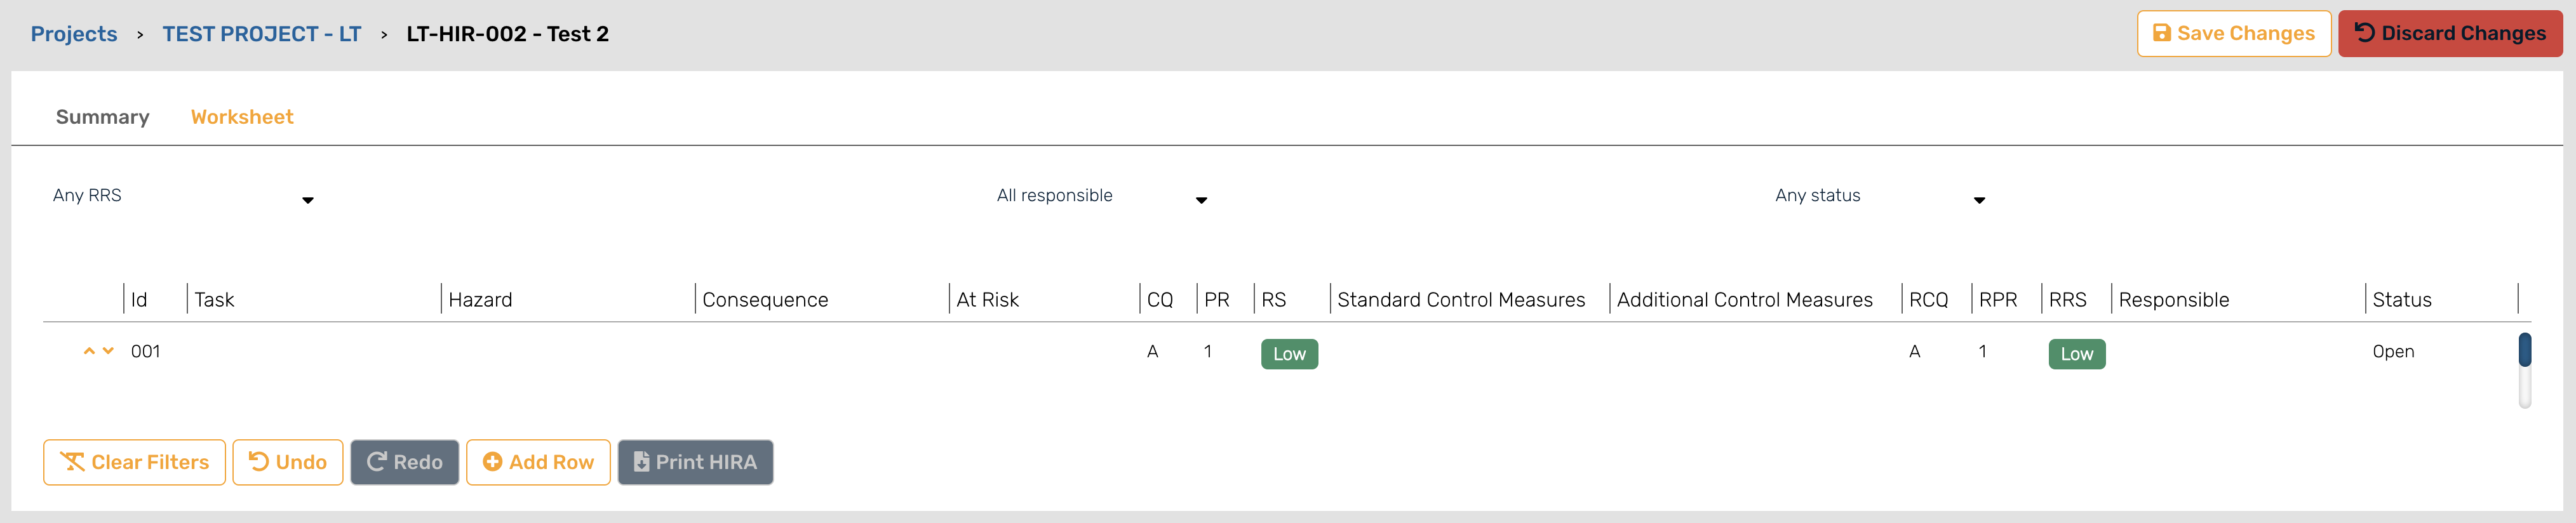
Task: Click the Low RRS rating badge
Action: tap(2076, 354)
